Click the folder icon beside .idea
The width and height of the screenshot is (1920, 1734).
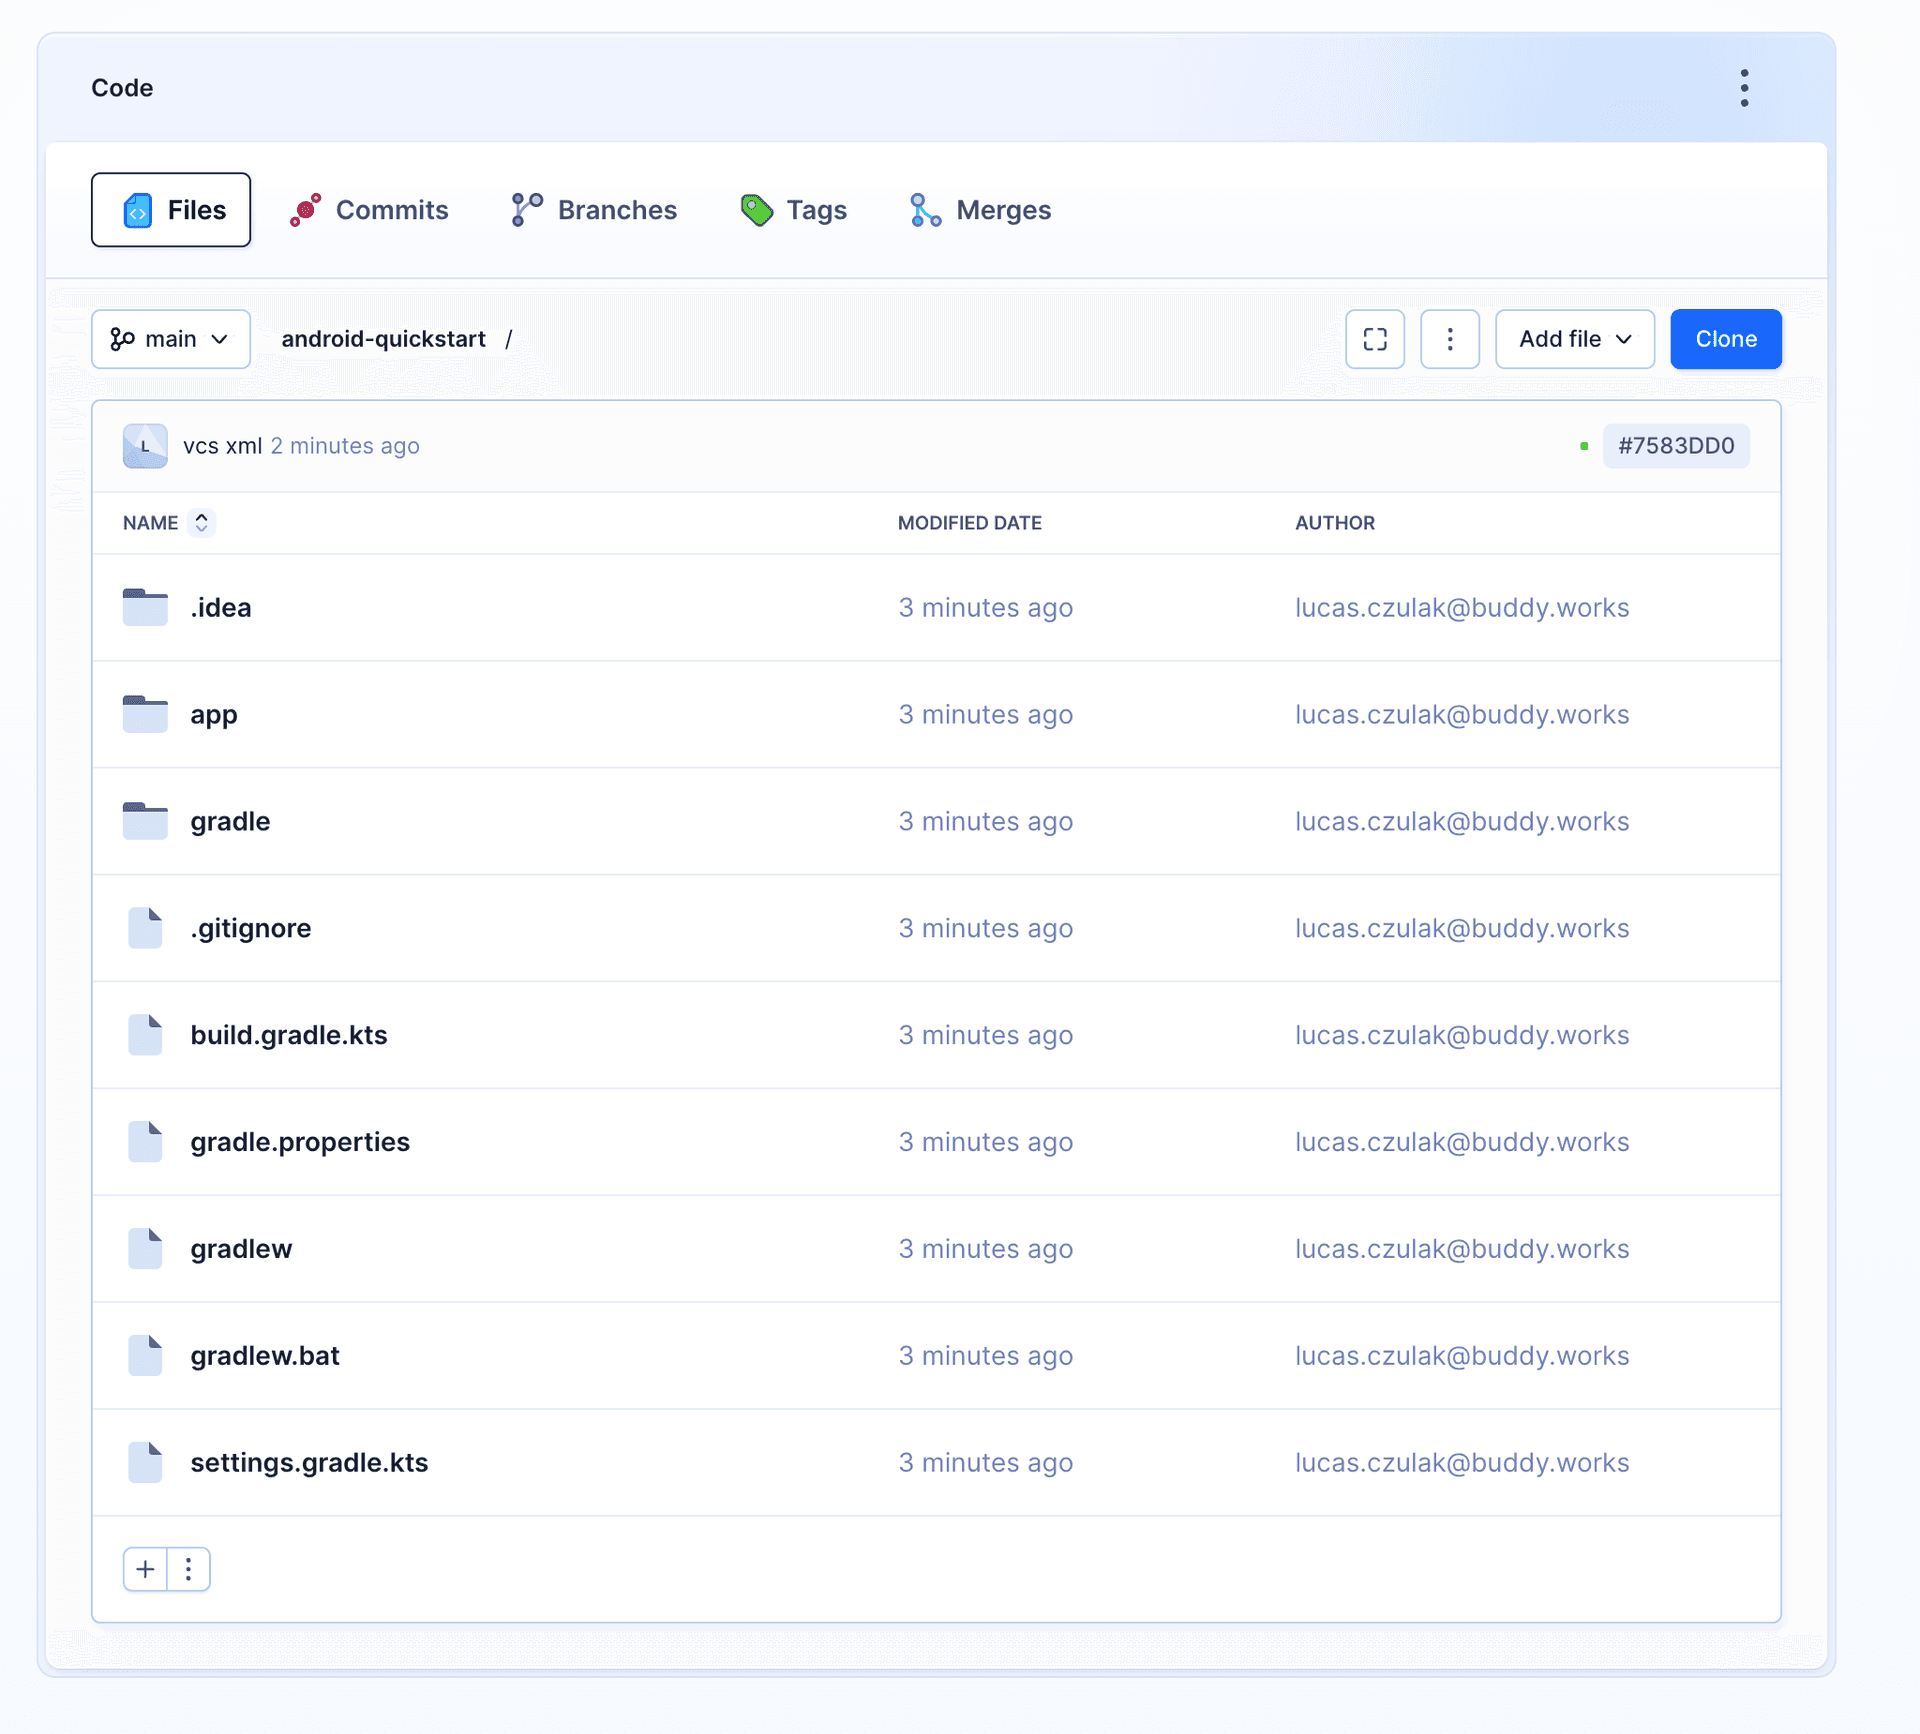(144, 607)
